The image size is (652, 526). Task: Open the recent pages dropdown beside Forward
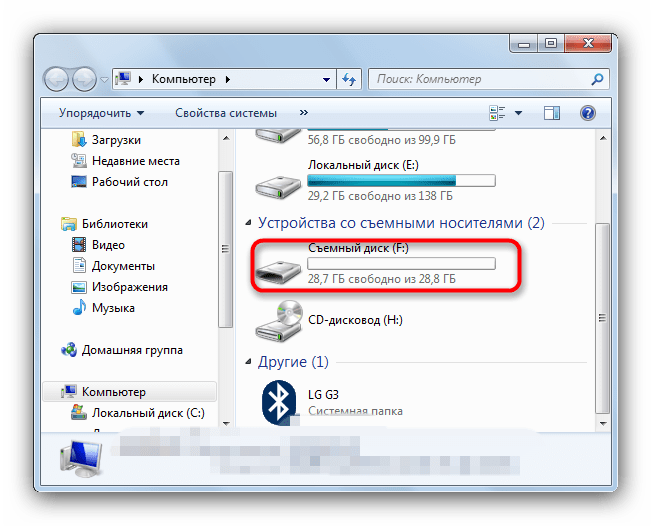(104, 79)
